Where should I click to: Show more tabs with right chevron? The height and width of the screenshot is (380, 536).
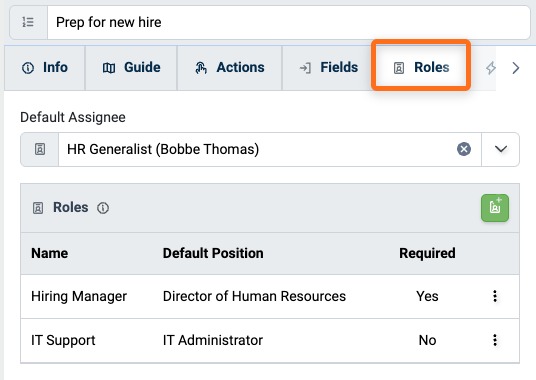(x=516, y=68)
